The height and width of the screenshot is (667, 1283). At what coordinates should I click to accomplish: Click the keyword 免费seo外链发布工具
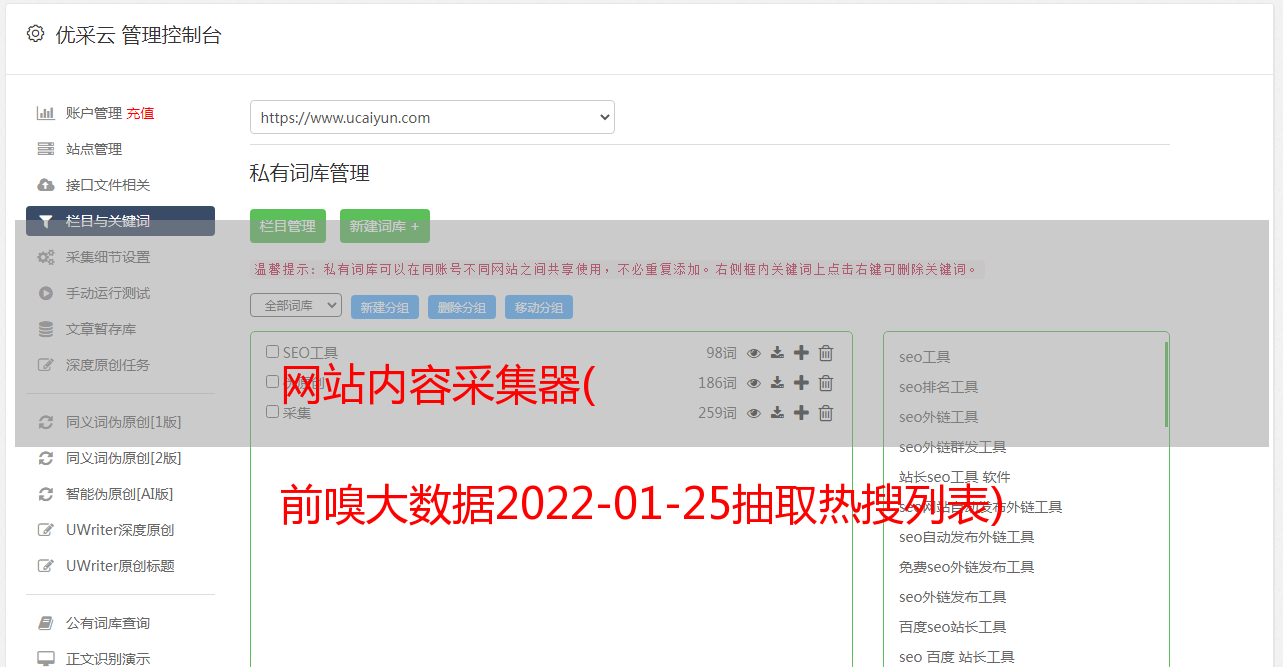pos(966,567)
